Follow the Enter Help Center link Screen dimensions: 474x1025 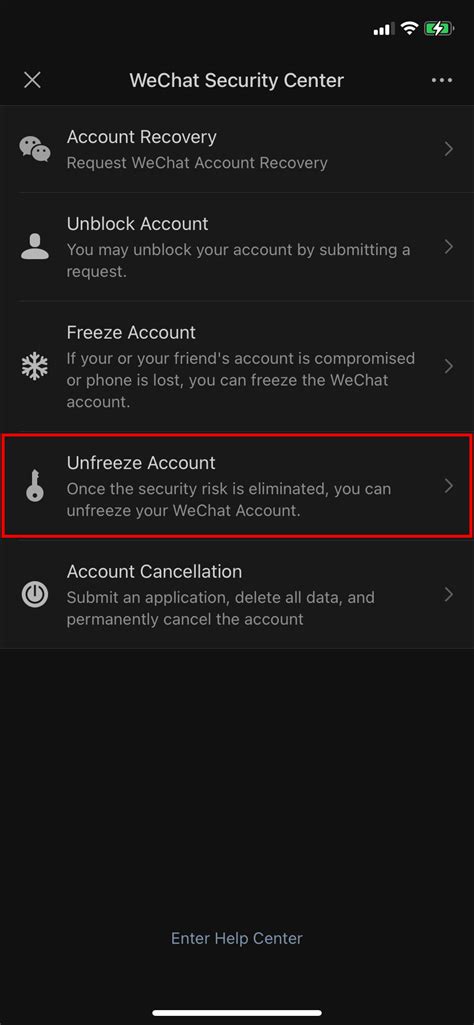coord(237,938)
